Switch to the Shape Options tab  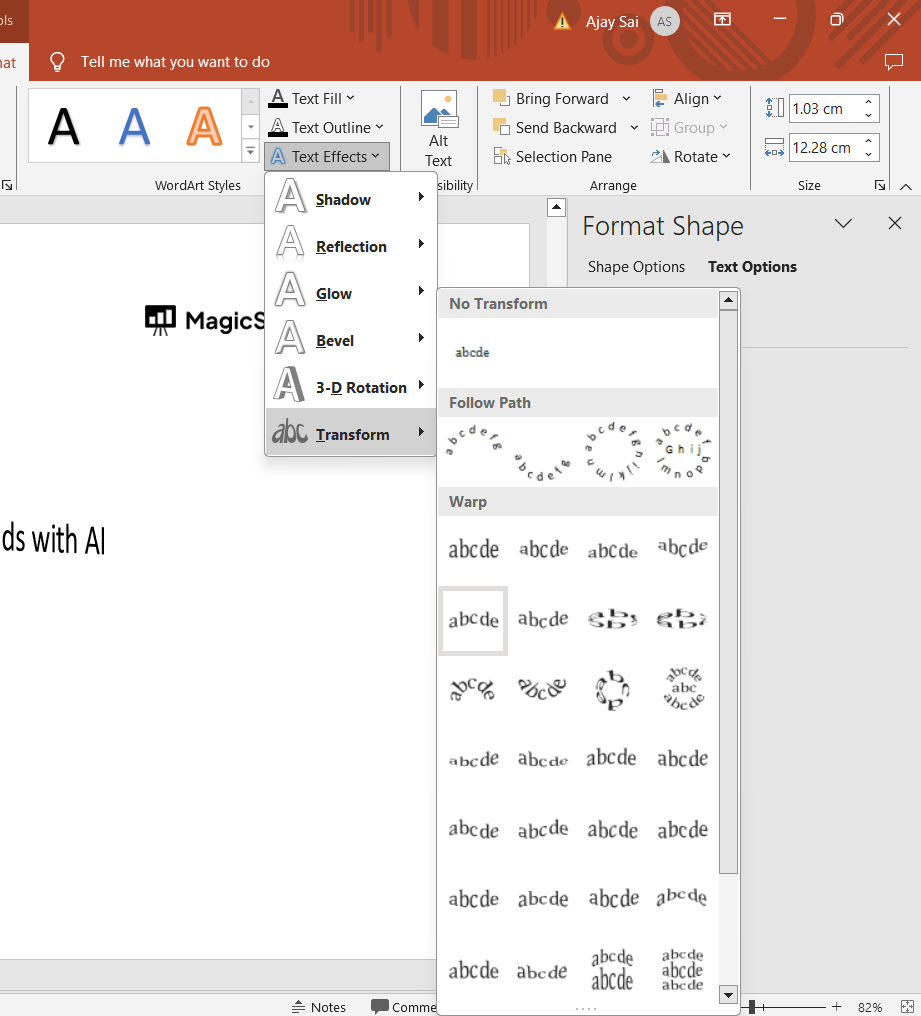636,267
